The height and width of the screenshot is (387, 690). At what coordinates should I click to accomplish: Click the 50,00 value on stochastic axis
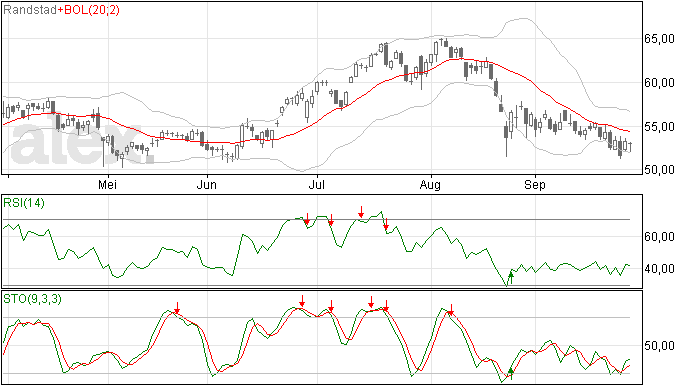(659, 346)
